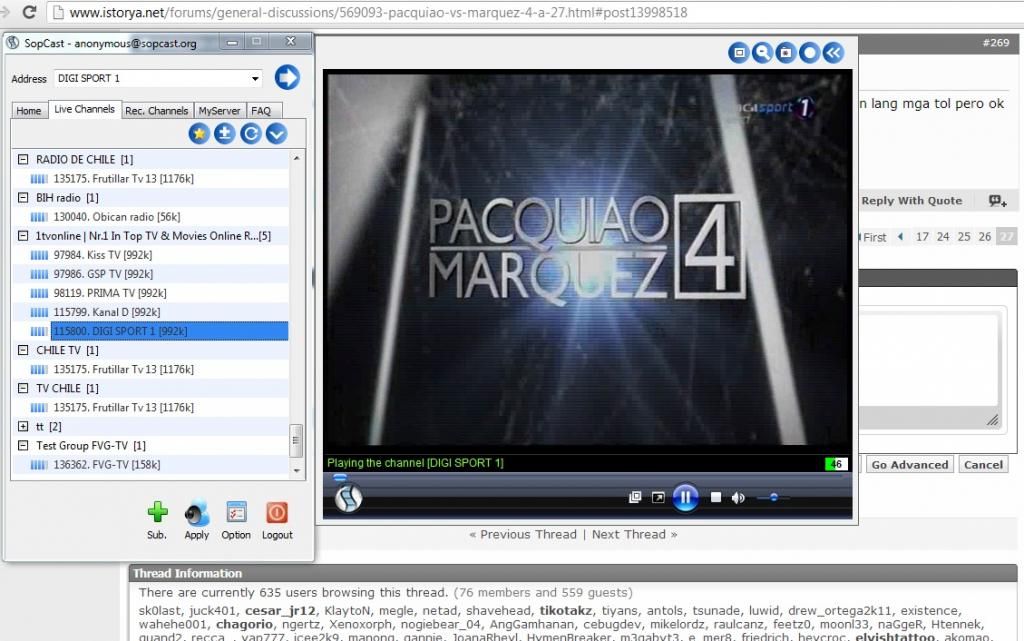Stop the video playback
This screenshot has height=641, width=1024.
click(716, 497)
